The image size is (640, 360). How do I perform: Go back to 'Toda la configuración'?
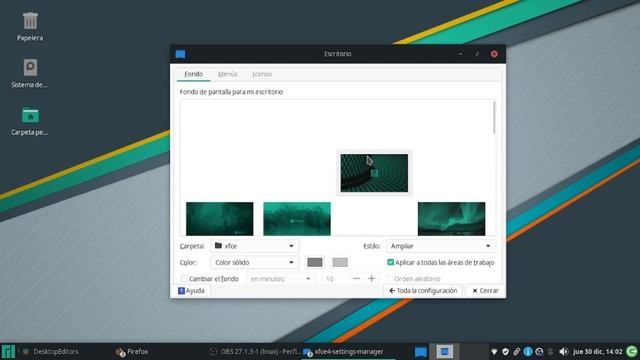[x=423, y=291]
